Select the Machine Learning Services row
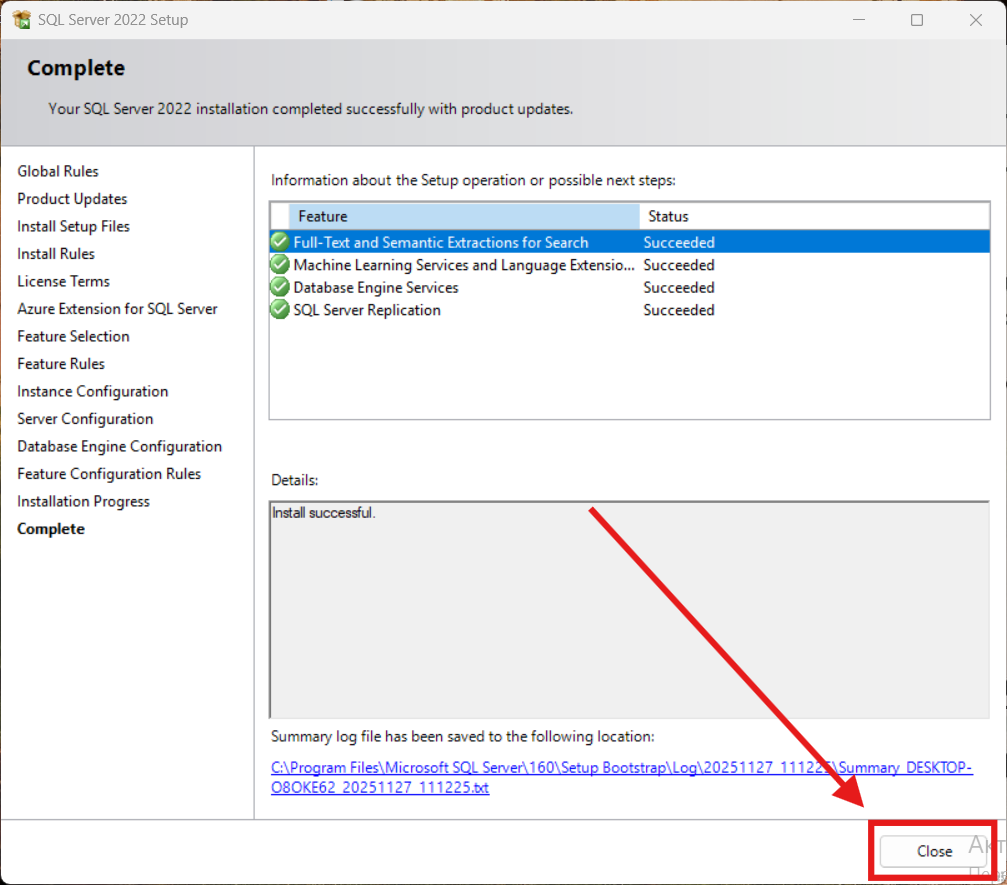This screenshot has width=1007, height=885. 463,265
